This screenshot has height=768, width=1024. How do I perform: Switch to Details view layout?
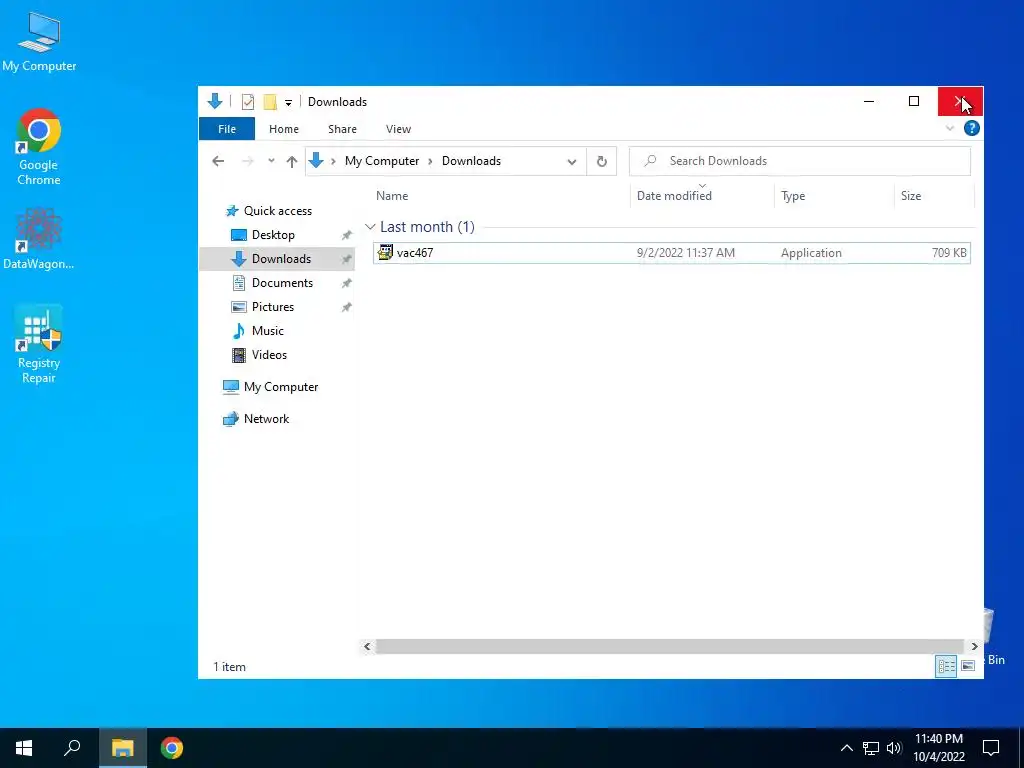tap(946, 666)
